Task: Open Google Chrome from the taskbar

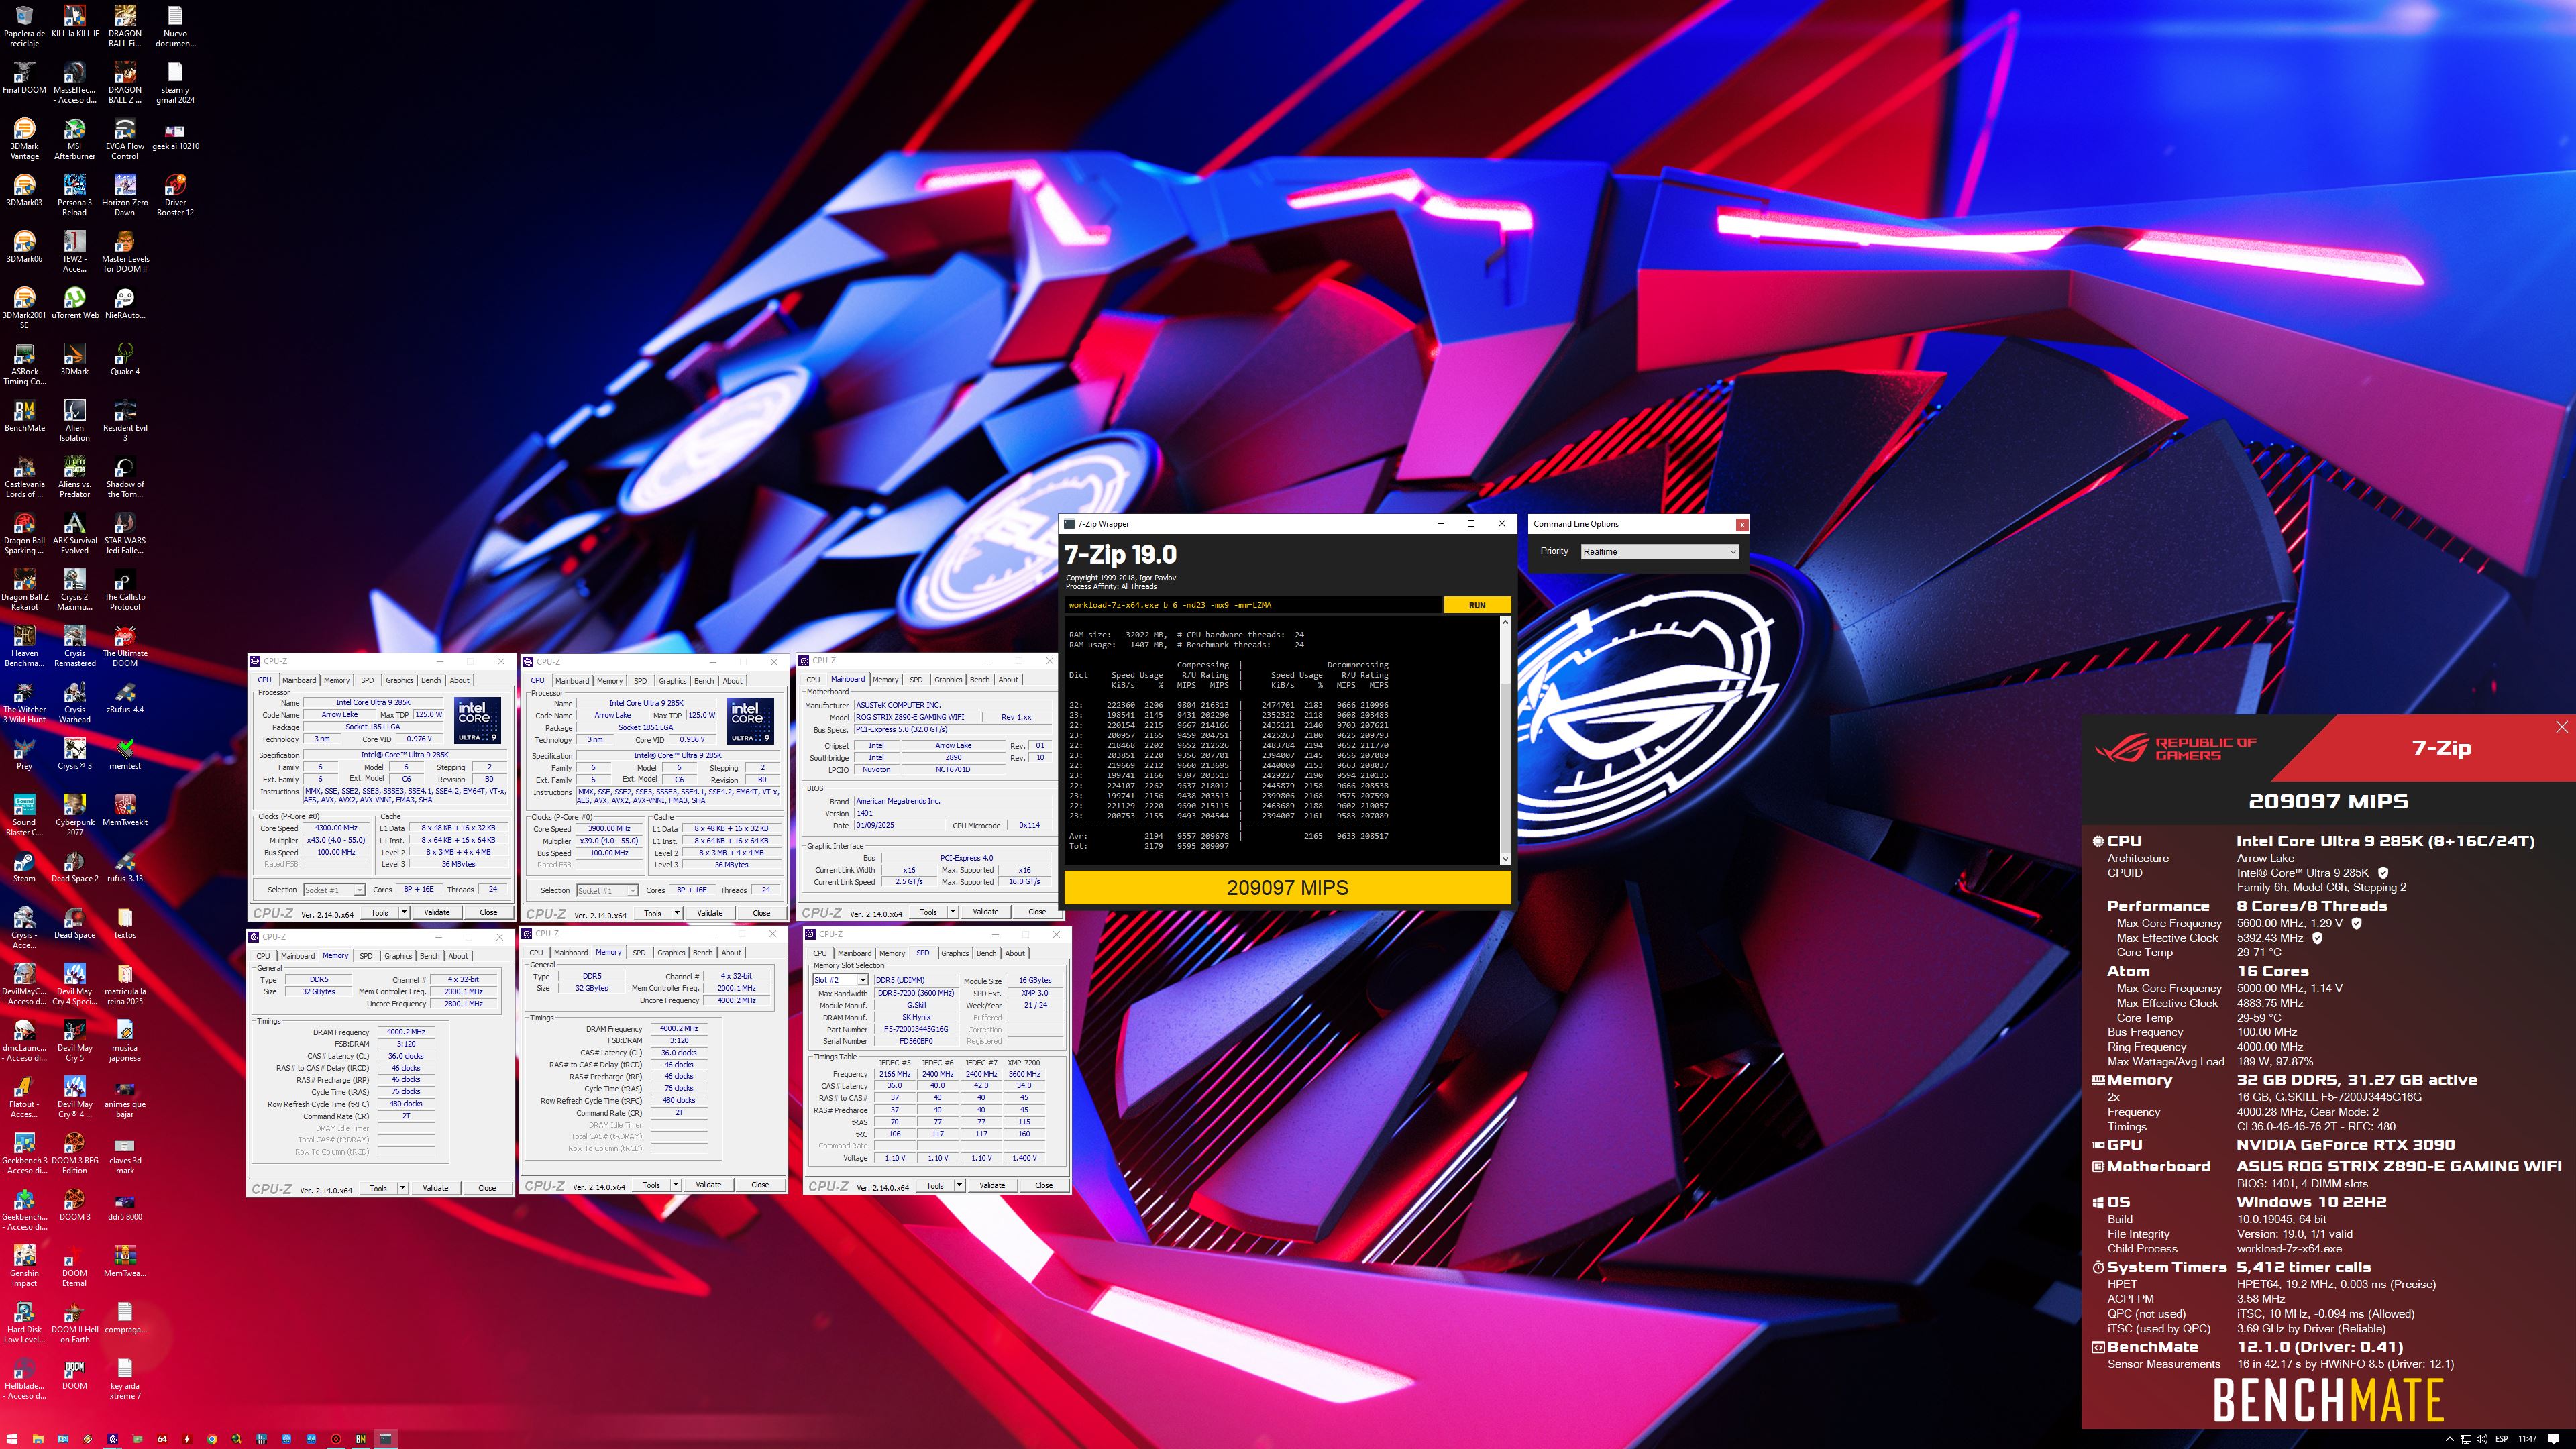Action: click(x=212, y=1439)
